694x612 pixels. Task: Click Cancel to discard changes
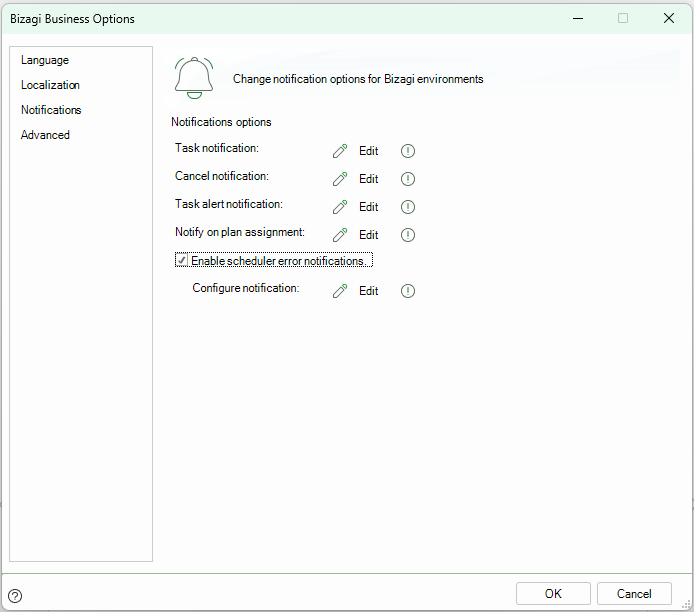coord(634,593)
